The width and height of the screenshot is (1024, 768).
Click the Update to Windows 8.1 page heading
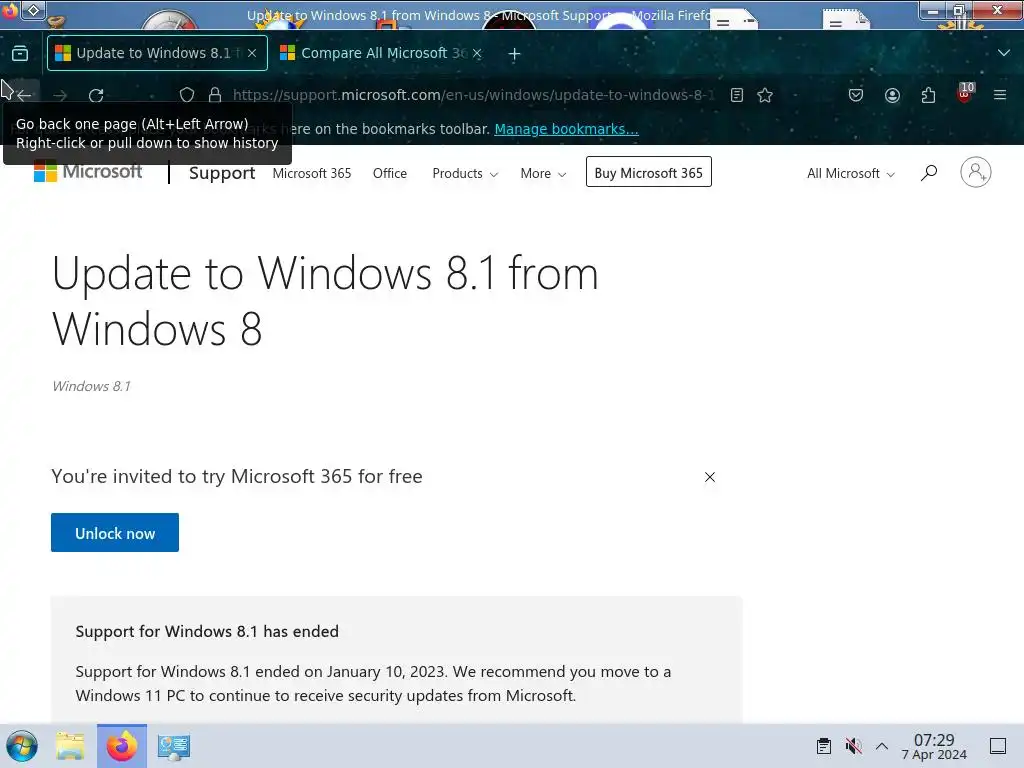pyautogui.click(x=325, y=300)
